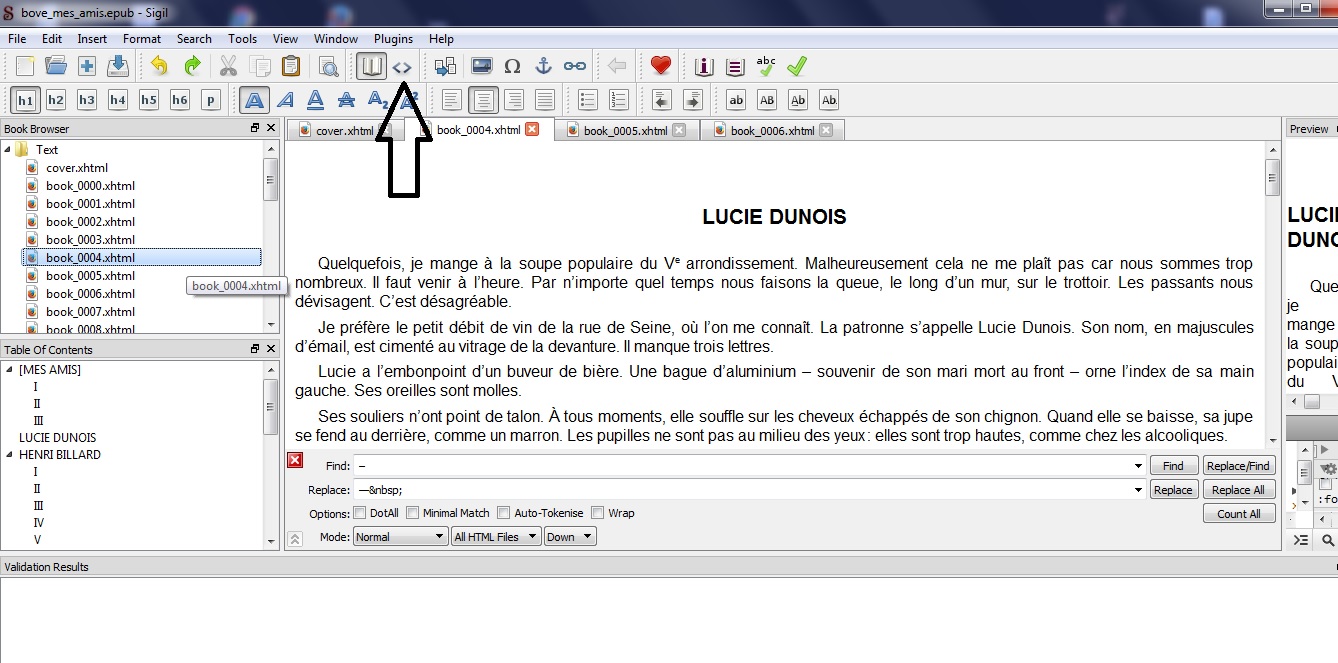
Task: Collapse the Text folder in Book Browser
Action: (8, 150)
